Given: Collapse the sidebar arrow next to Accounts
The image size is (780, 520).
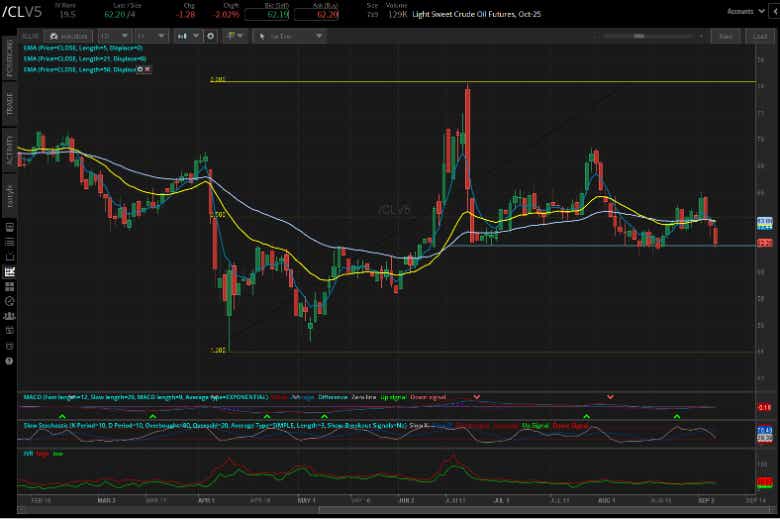Looking at the screenshot, I should (775, 11).
